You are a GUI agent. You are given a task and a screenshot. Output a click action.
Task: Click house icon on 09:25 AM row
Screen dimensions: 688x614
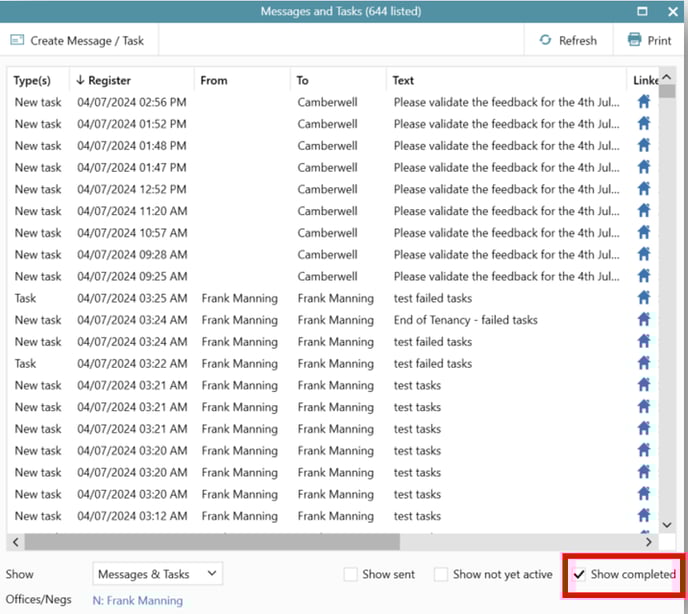pyautogui.click(x=644, y=276)
